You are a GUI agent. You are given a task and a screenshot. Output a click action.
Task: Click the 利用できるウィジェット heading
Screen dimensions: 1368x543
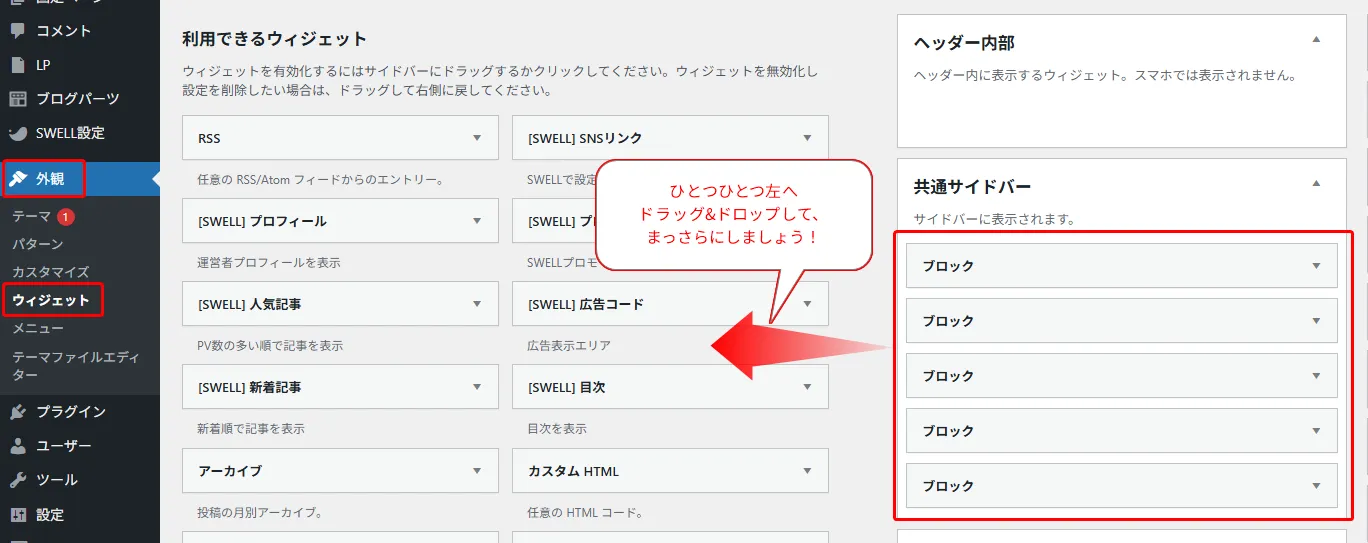coord(275,40)
